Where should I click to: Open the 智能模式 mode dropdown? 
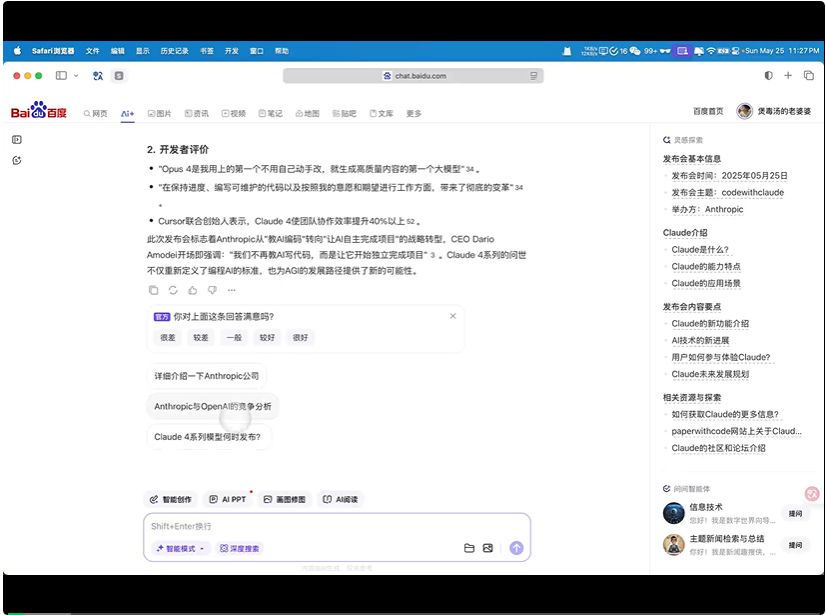(x=180, y=549)
